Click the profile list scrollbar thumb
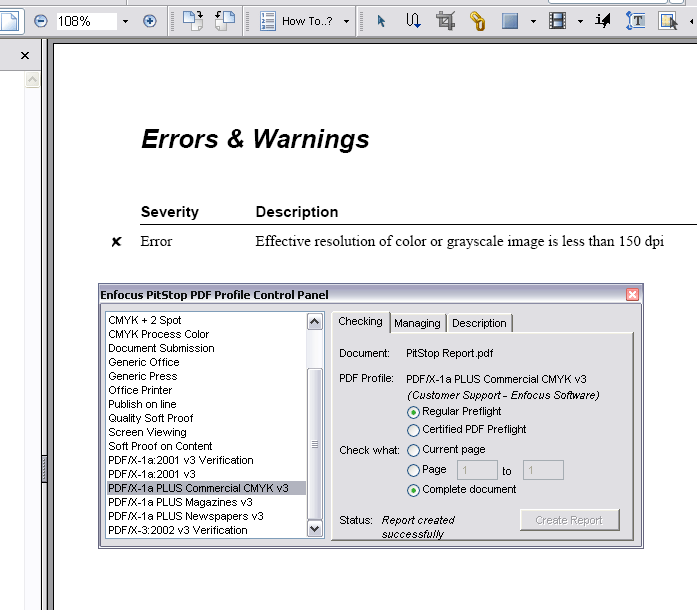The height and width of the screenshot is (610, 697). tap(315, 444)
